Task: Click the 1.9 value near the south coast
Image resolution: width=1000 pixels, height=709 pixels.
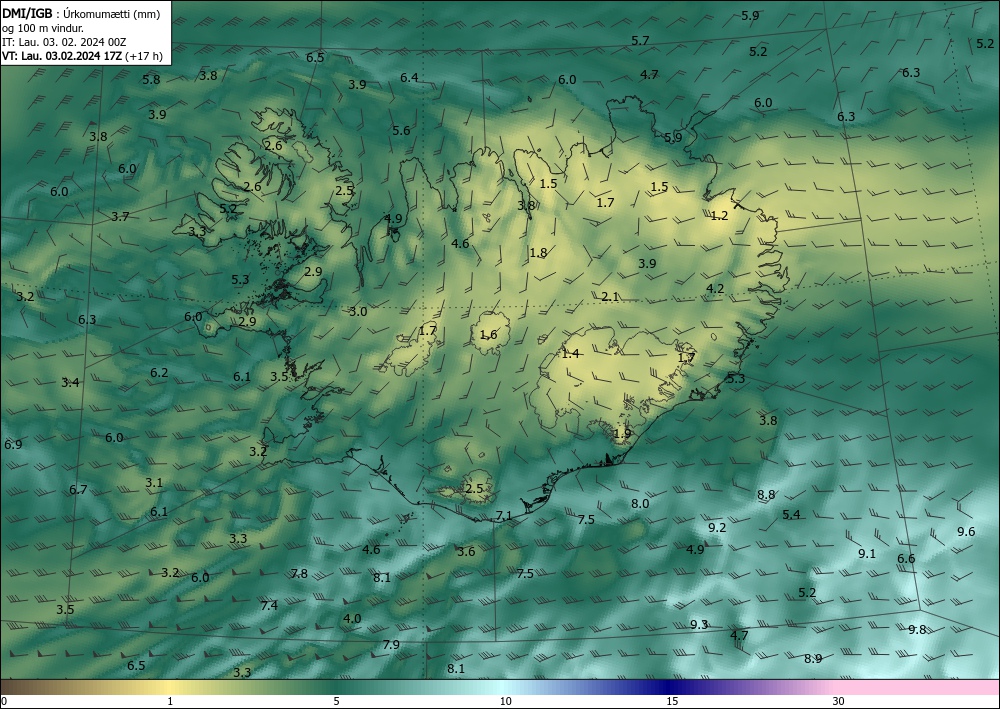Action: point(622,434)
